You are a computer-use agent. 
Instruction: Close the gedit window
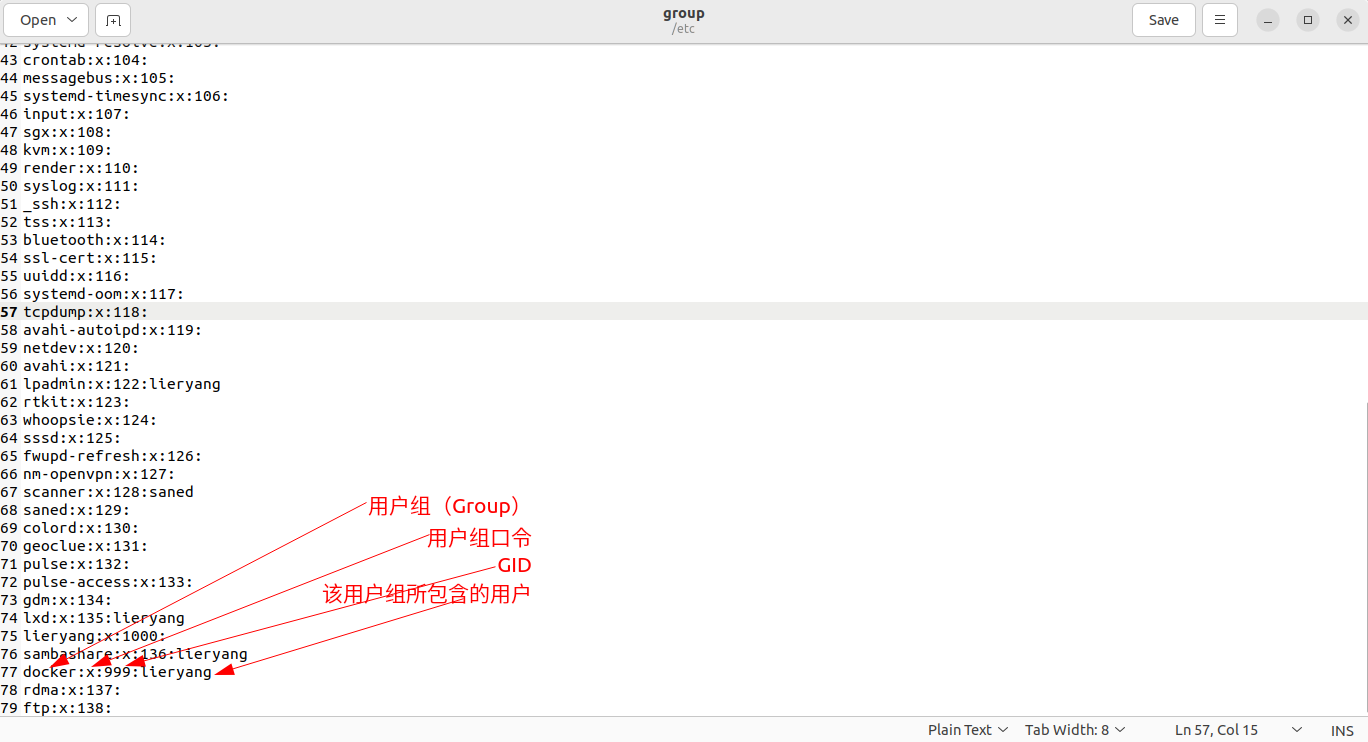coord(1348,20)
